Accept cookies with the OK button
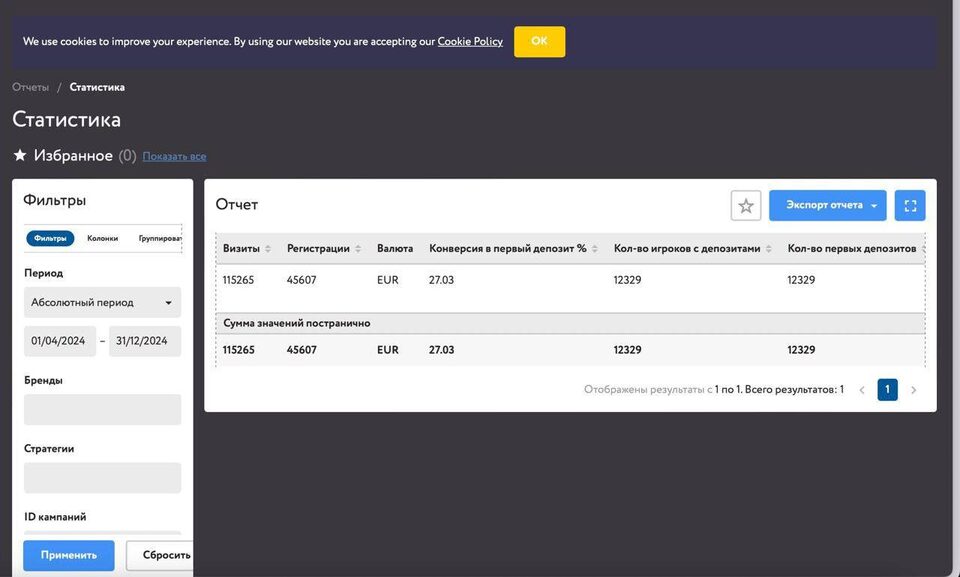This screenshot has height=577, width=960. (x=539, y=41)
